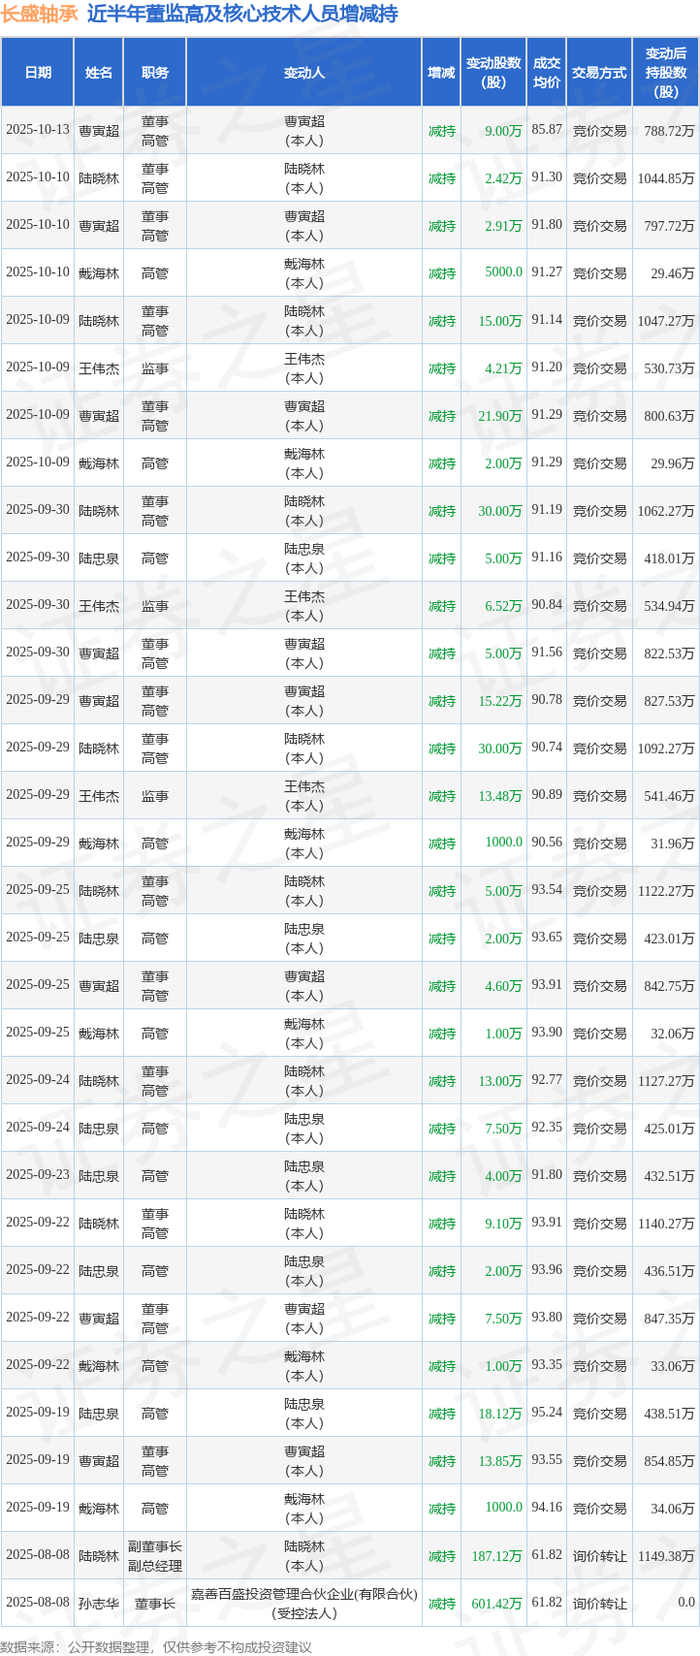
Task: Click the holding value 1149.38万
Action: (x=666, y=1555)
